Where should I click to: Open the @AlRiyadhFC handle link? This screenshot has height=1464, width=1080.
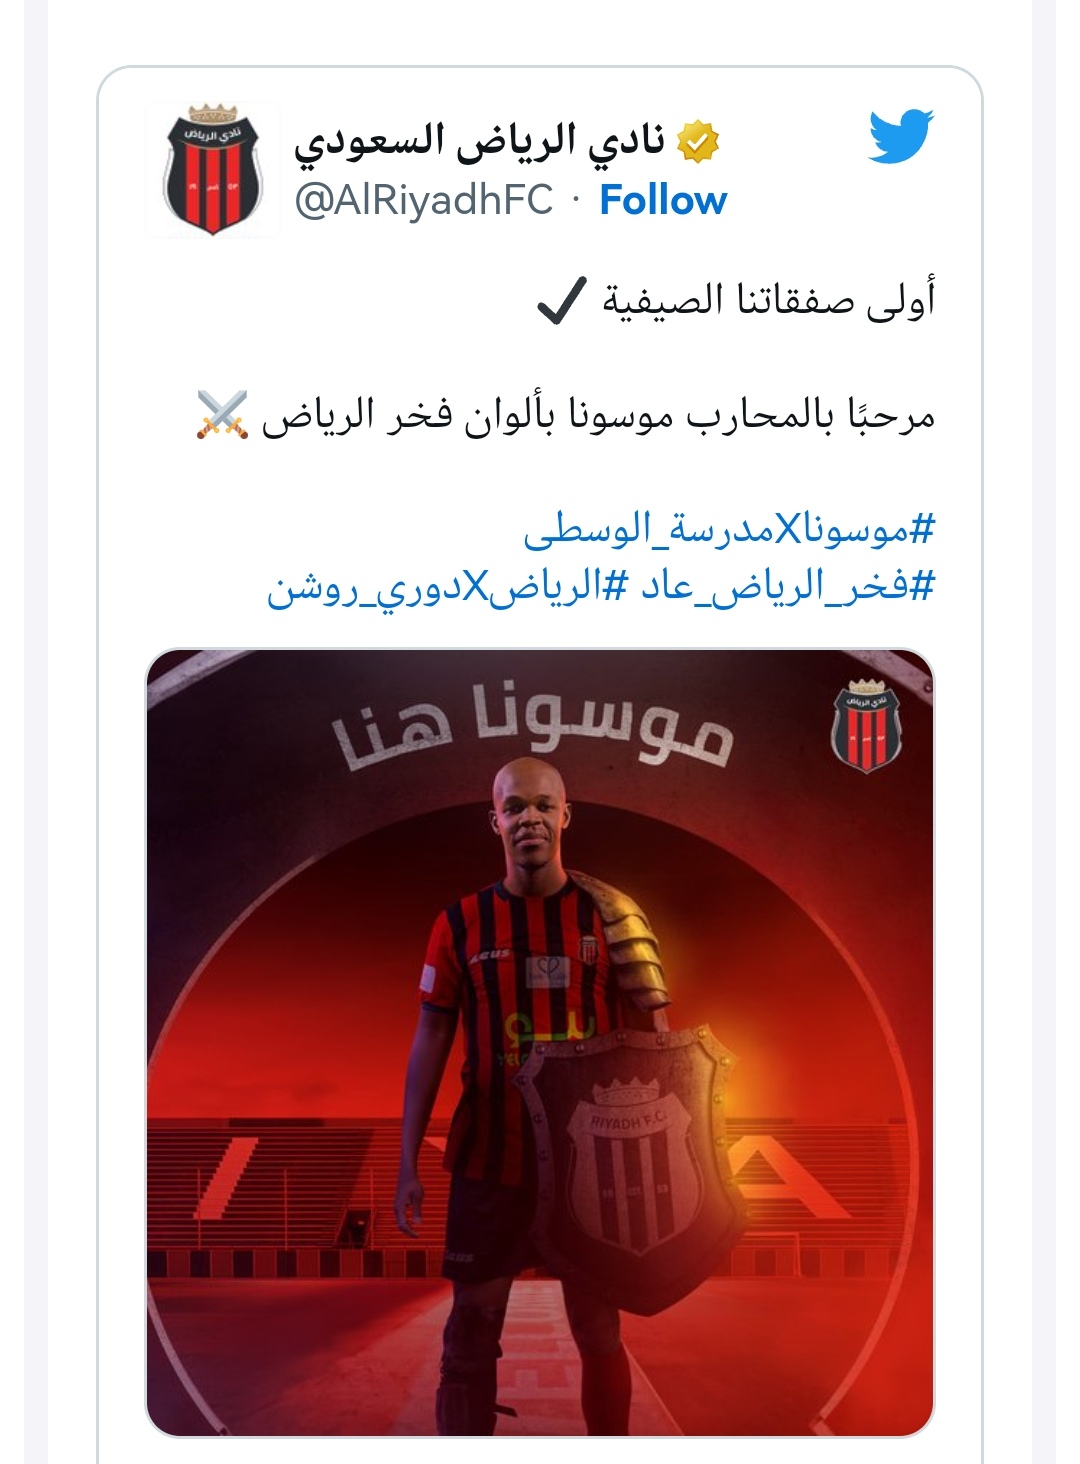point(423,200)
